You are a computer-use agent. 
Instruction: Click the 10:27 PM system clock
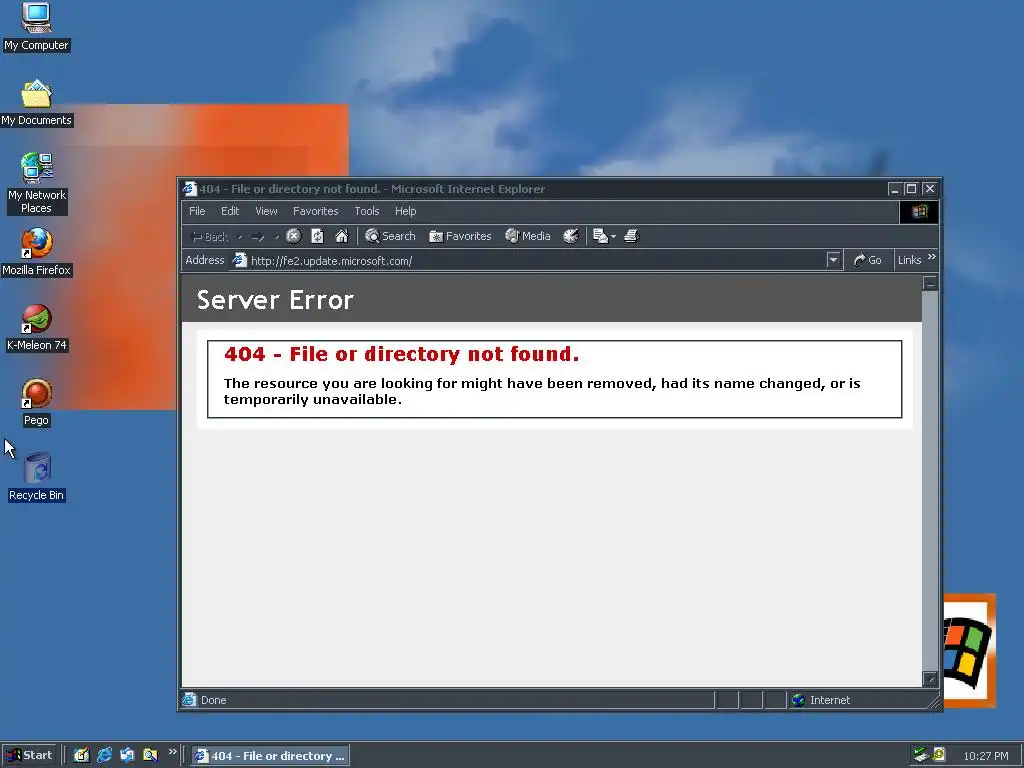click(985, 756)
